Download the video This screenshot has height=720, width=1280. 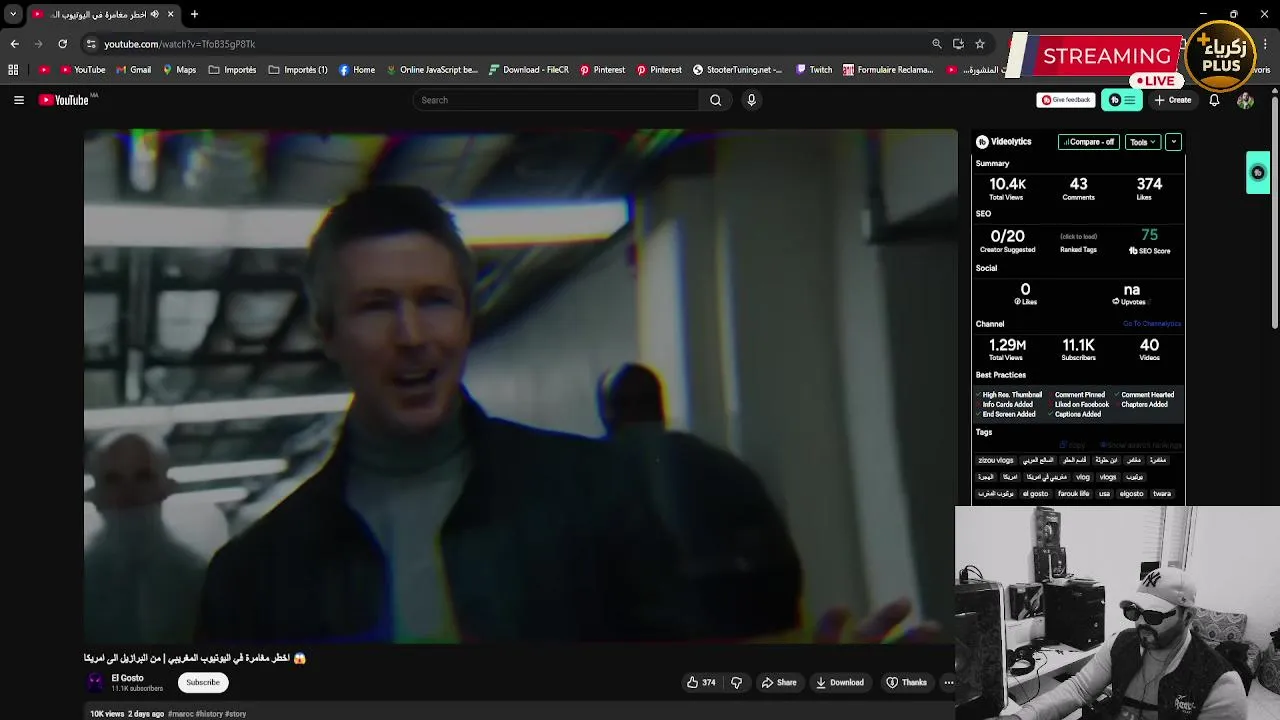(x=840, y=682)
